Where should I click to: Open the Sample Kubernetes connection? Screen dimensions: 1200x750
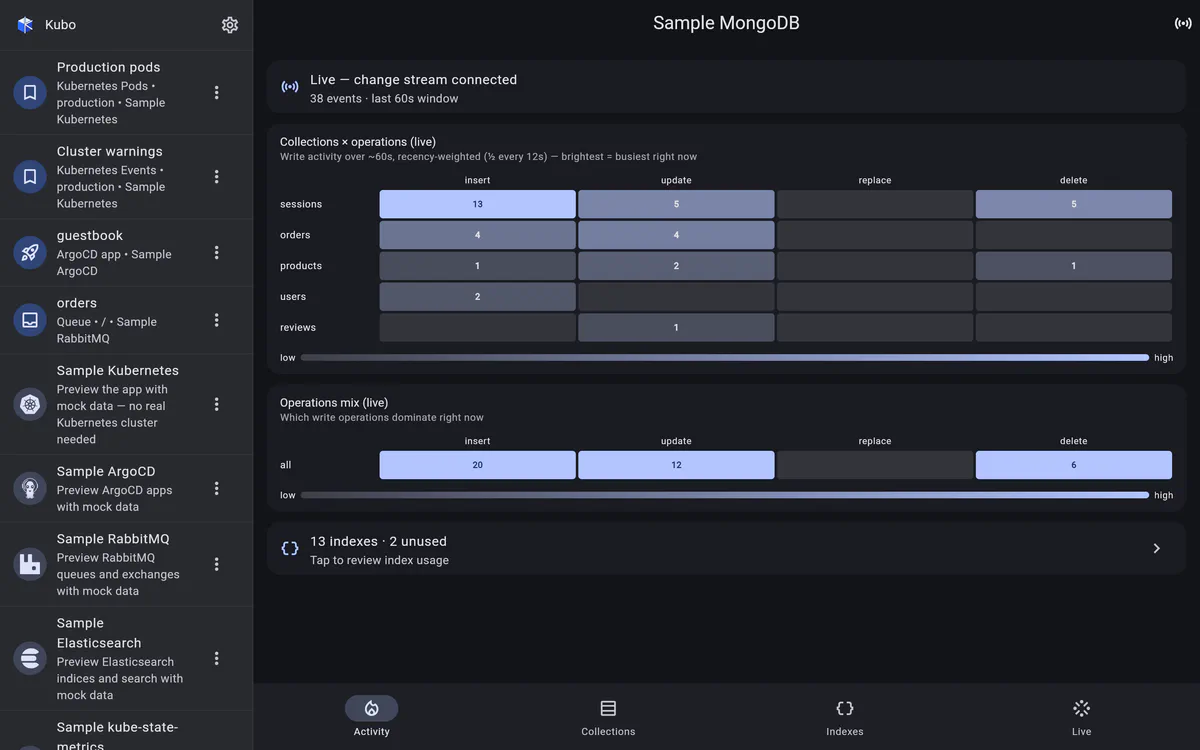pyautogui.click(x=126, y=404)
